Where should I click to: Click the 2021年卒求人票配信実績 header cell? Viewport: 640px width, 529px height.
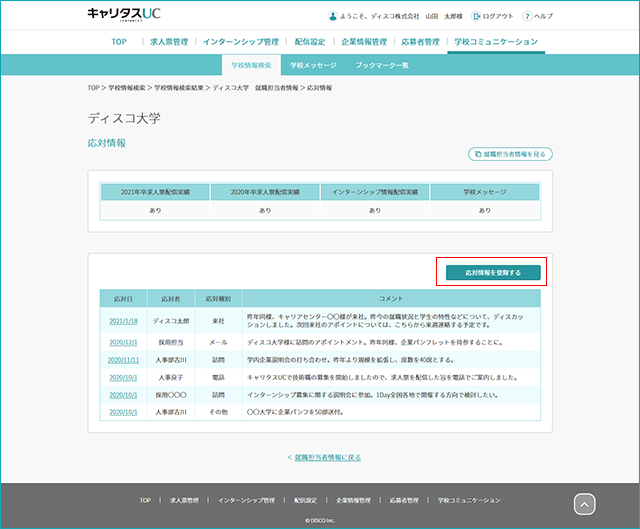point(155,192)
